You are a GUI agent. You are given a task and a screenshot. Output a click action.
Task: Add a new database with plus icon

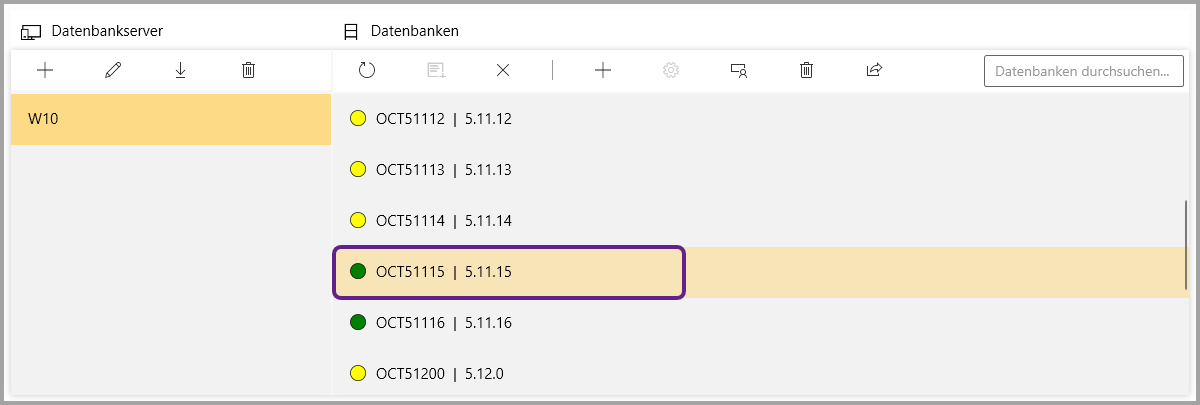[x=603, y=70]
